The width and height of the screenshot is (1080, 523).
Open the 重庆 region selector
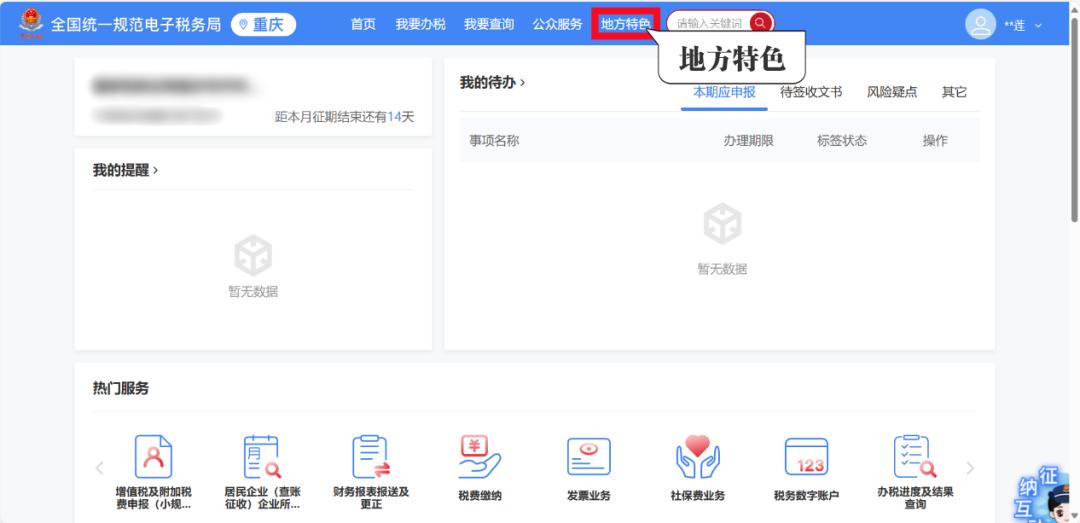pos(263,24)
